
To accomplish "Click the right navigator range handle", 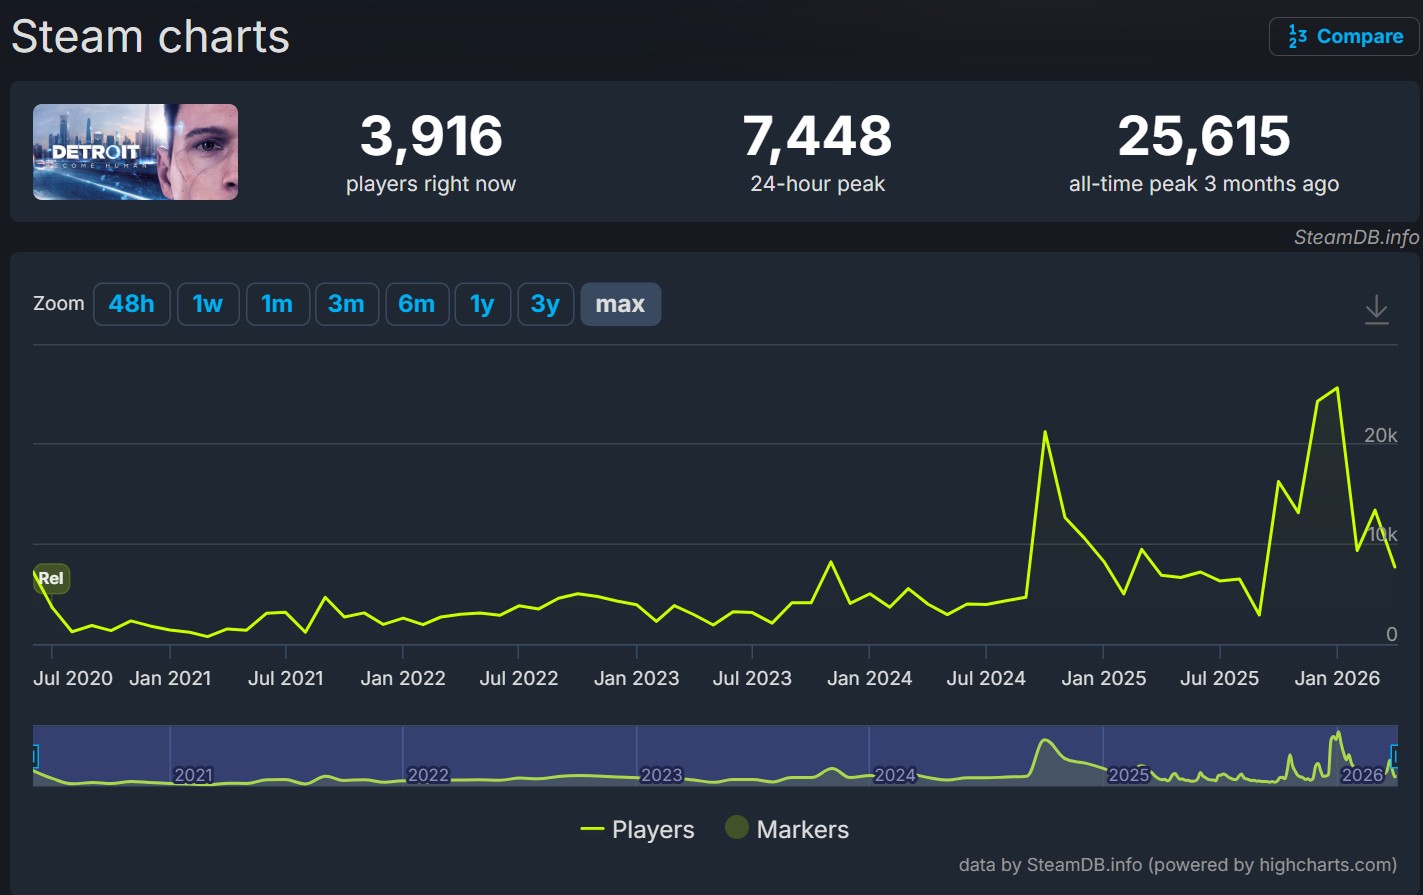I will pos(1396,756).
